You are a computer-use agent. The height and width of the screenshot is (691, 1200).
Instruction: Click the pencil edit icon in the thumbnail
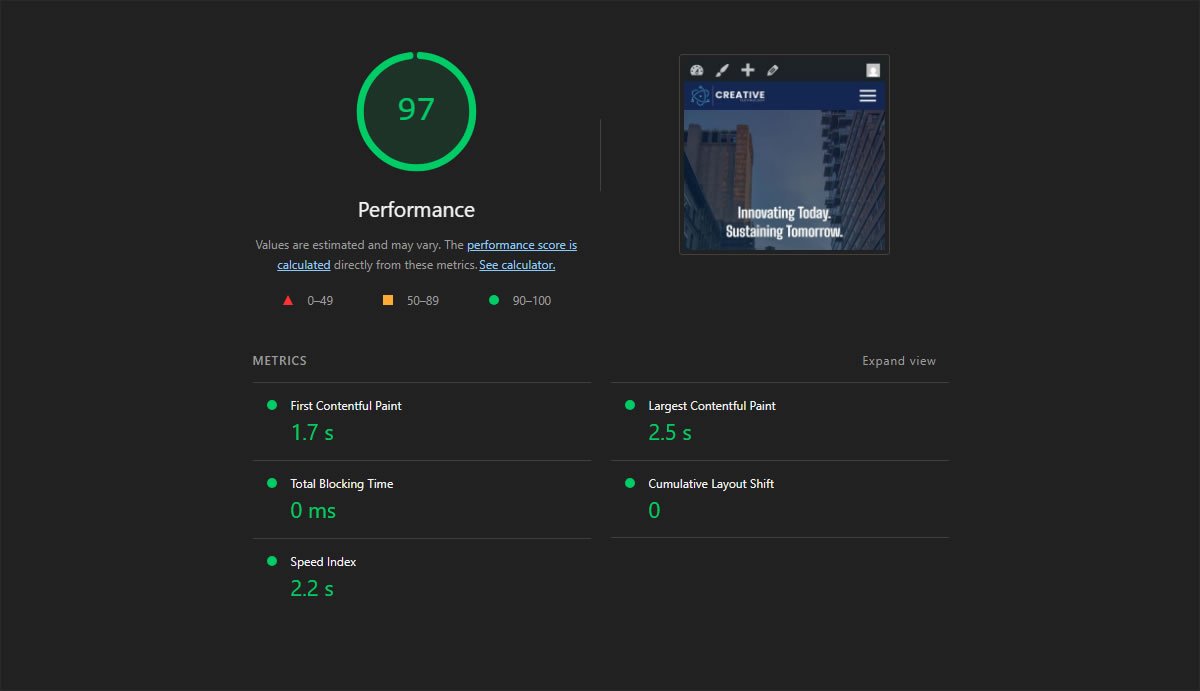[772, 70]
